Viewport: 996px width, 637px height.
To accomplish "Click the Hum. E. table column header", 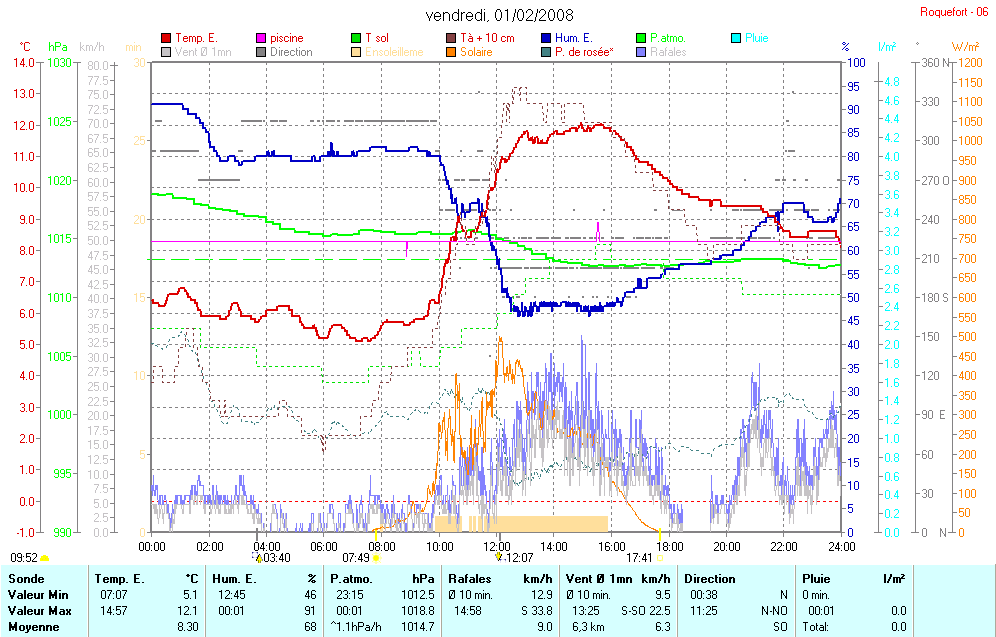I will pos(234,579).
